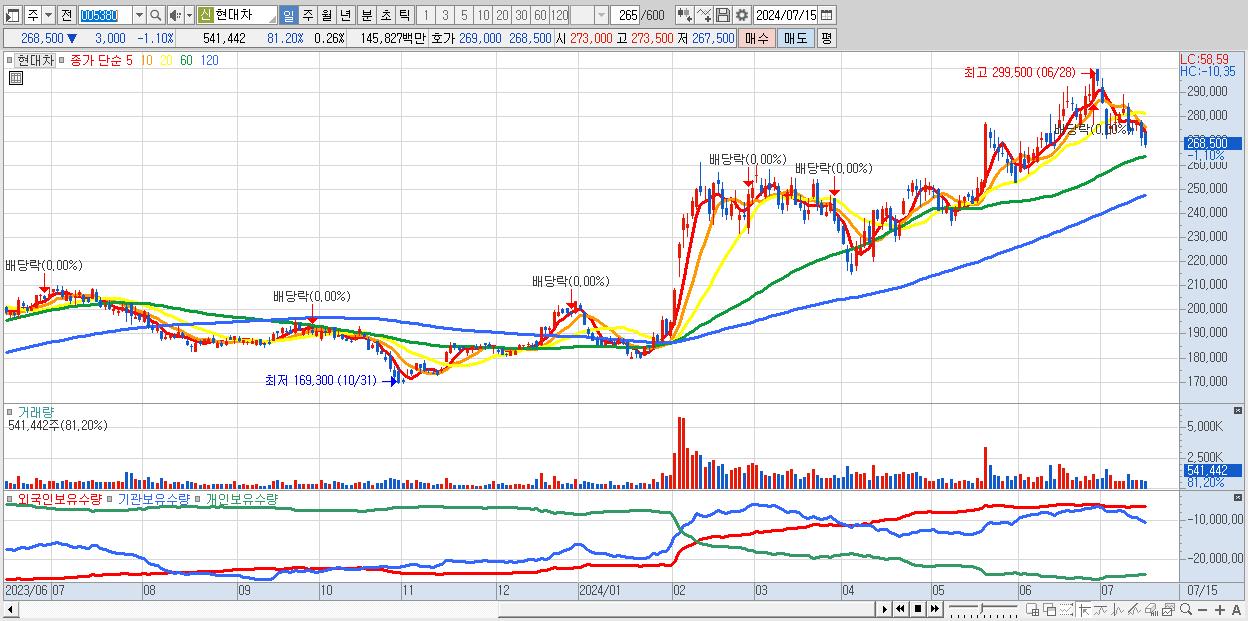Click the overlapping windows icon

tap(1050, 608)
